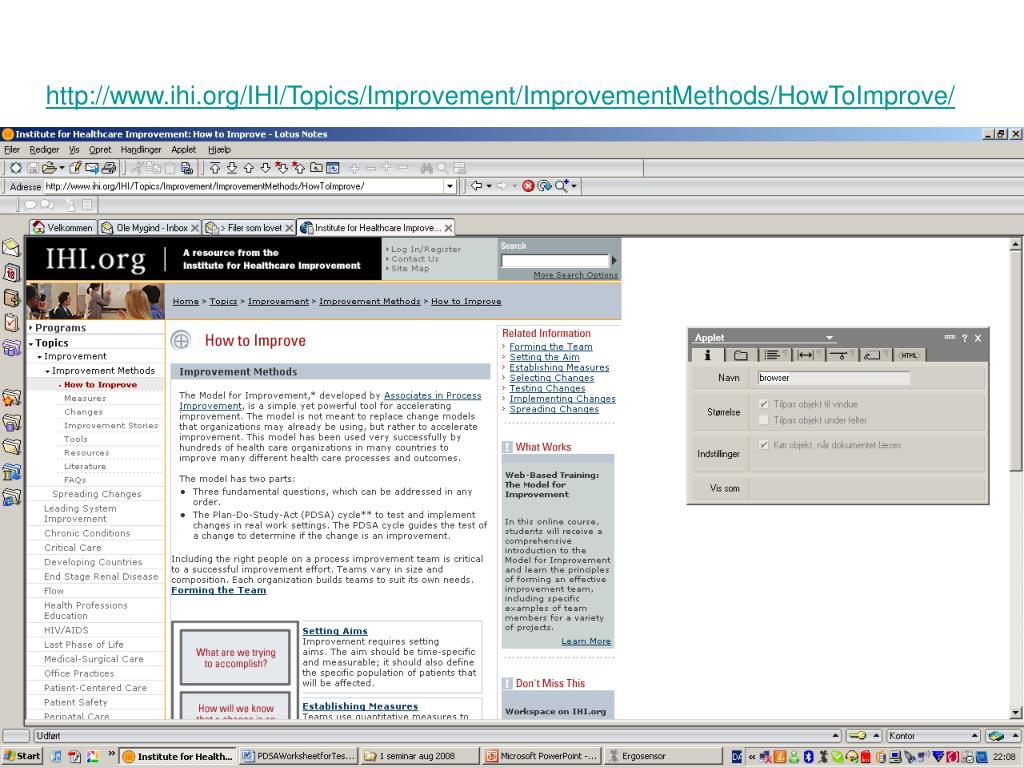Switch to the Velkommen tab

pos(63,227)
